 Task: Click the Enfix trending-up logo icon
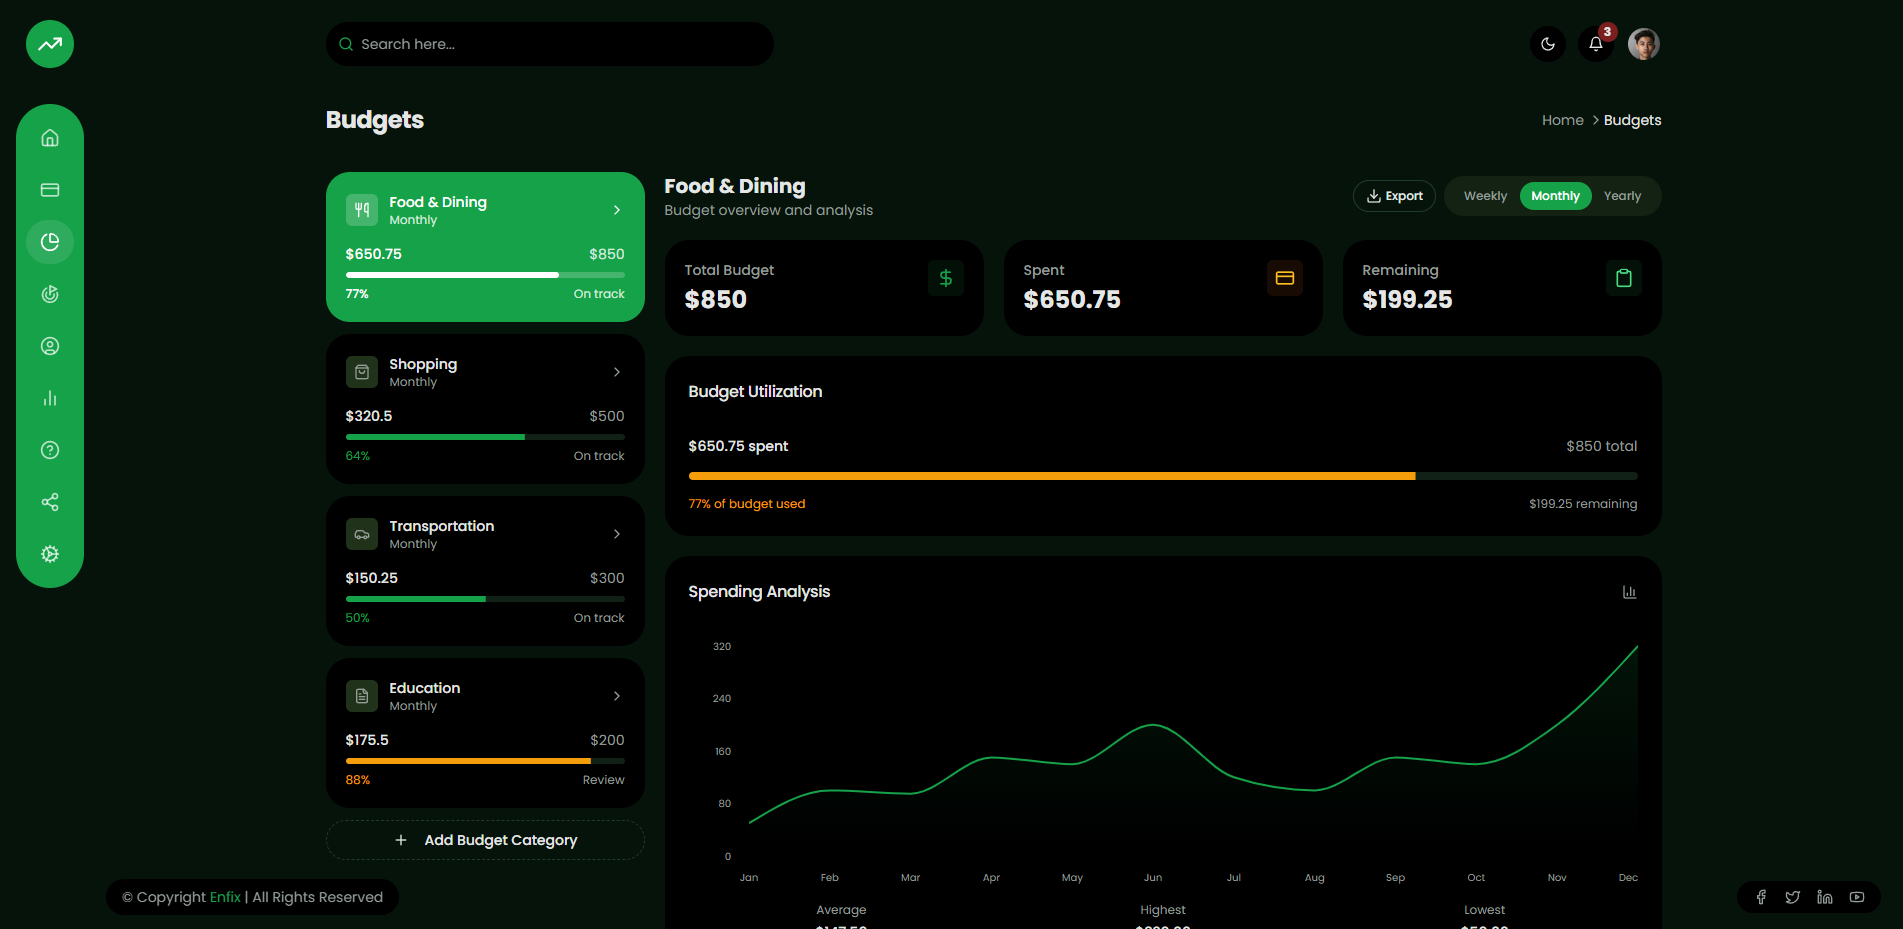click(50, 44)
